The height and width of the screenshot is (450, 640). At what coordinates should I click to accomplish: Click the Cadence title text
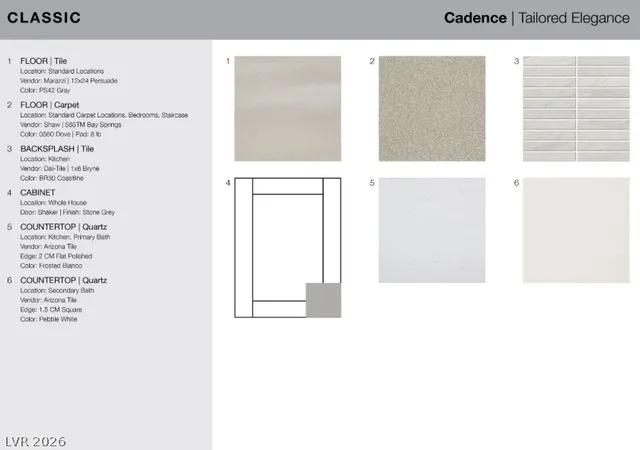[476, 18]
